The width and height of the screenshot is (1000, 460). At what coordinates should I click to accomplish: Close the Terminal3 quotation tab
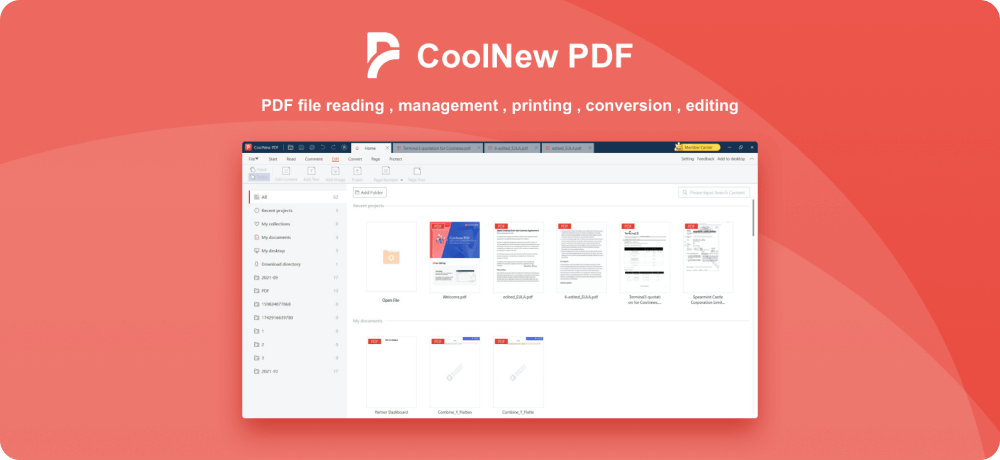(x=478, y=148)
